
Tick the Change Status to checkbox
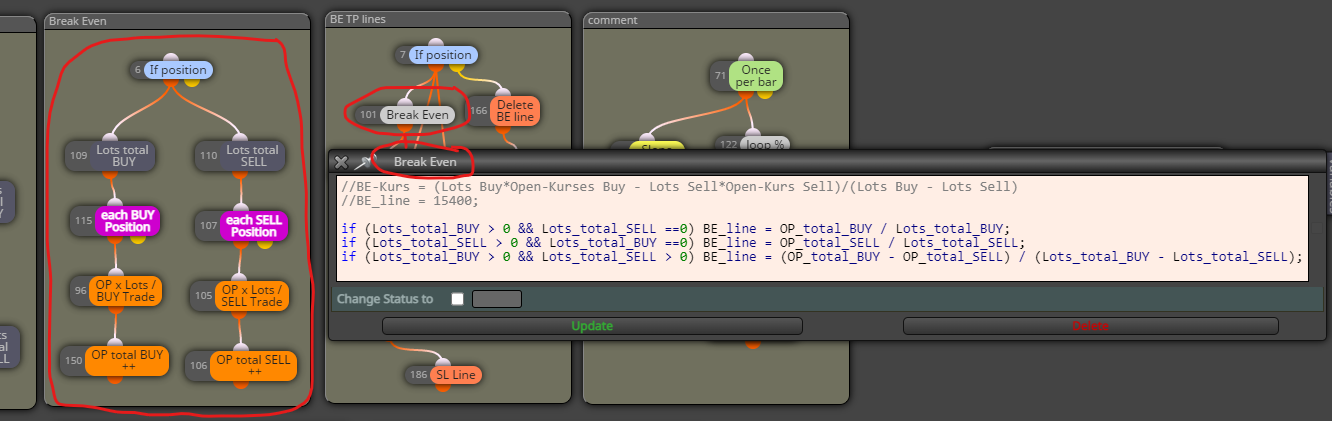458,299
